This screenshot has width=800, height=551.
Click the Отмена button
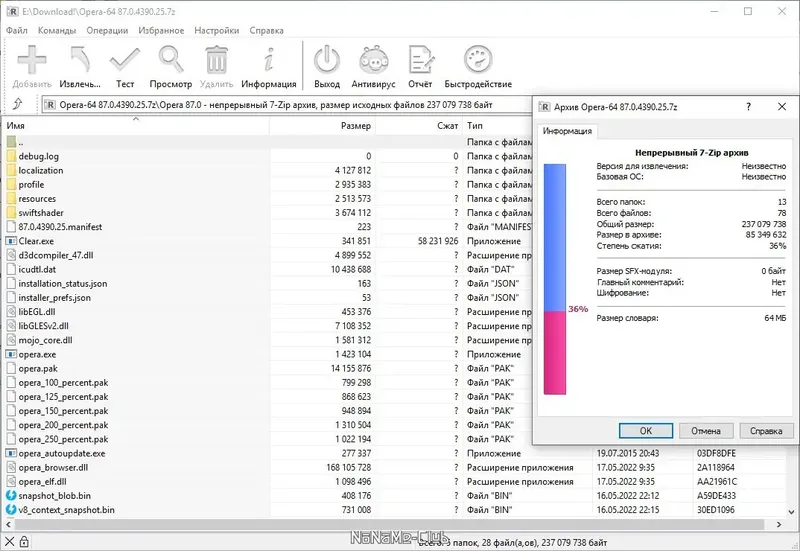pyautogui.click(x=706, y=431)
